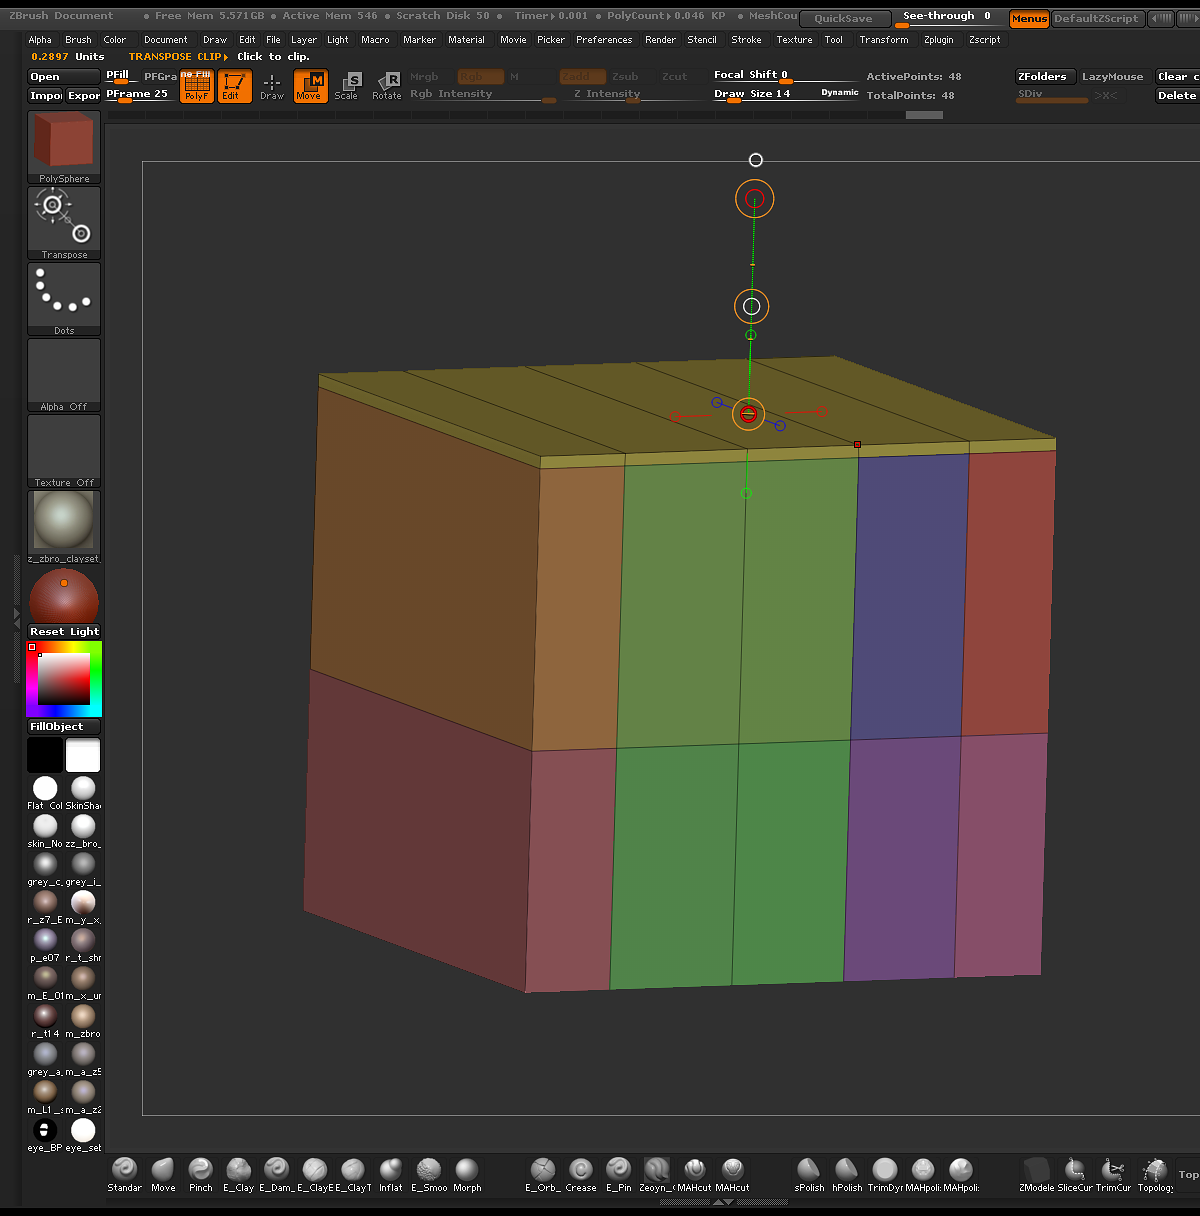The width and height of the screenshot is (1200, 1216).
Task: Open the Brush menu
Action: tap(78, 40)
